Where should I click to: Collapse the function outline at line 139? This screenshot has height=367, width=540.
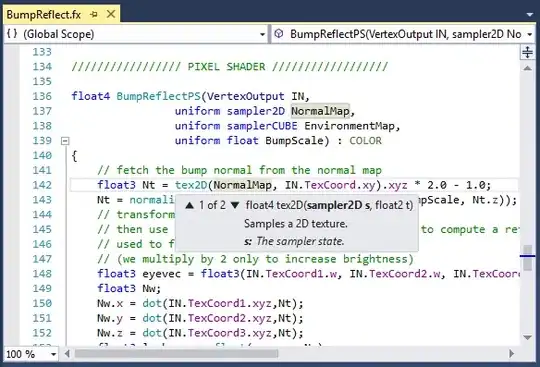coord(65,141)
